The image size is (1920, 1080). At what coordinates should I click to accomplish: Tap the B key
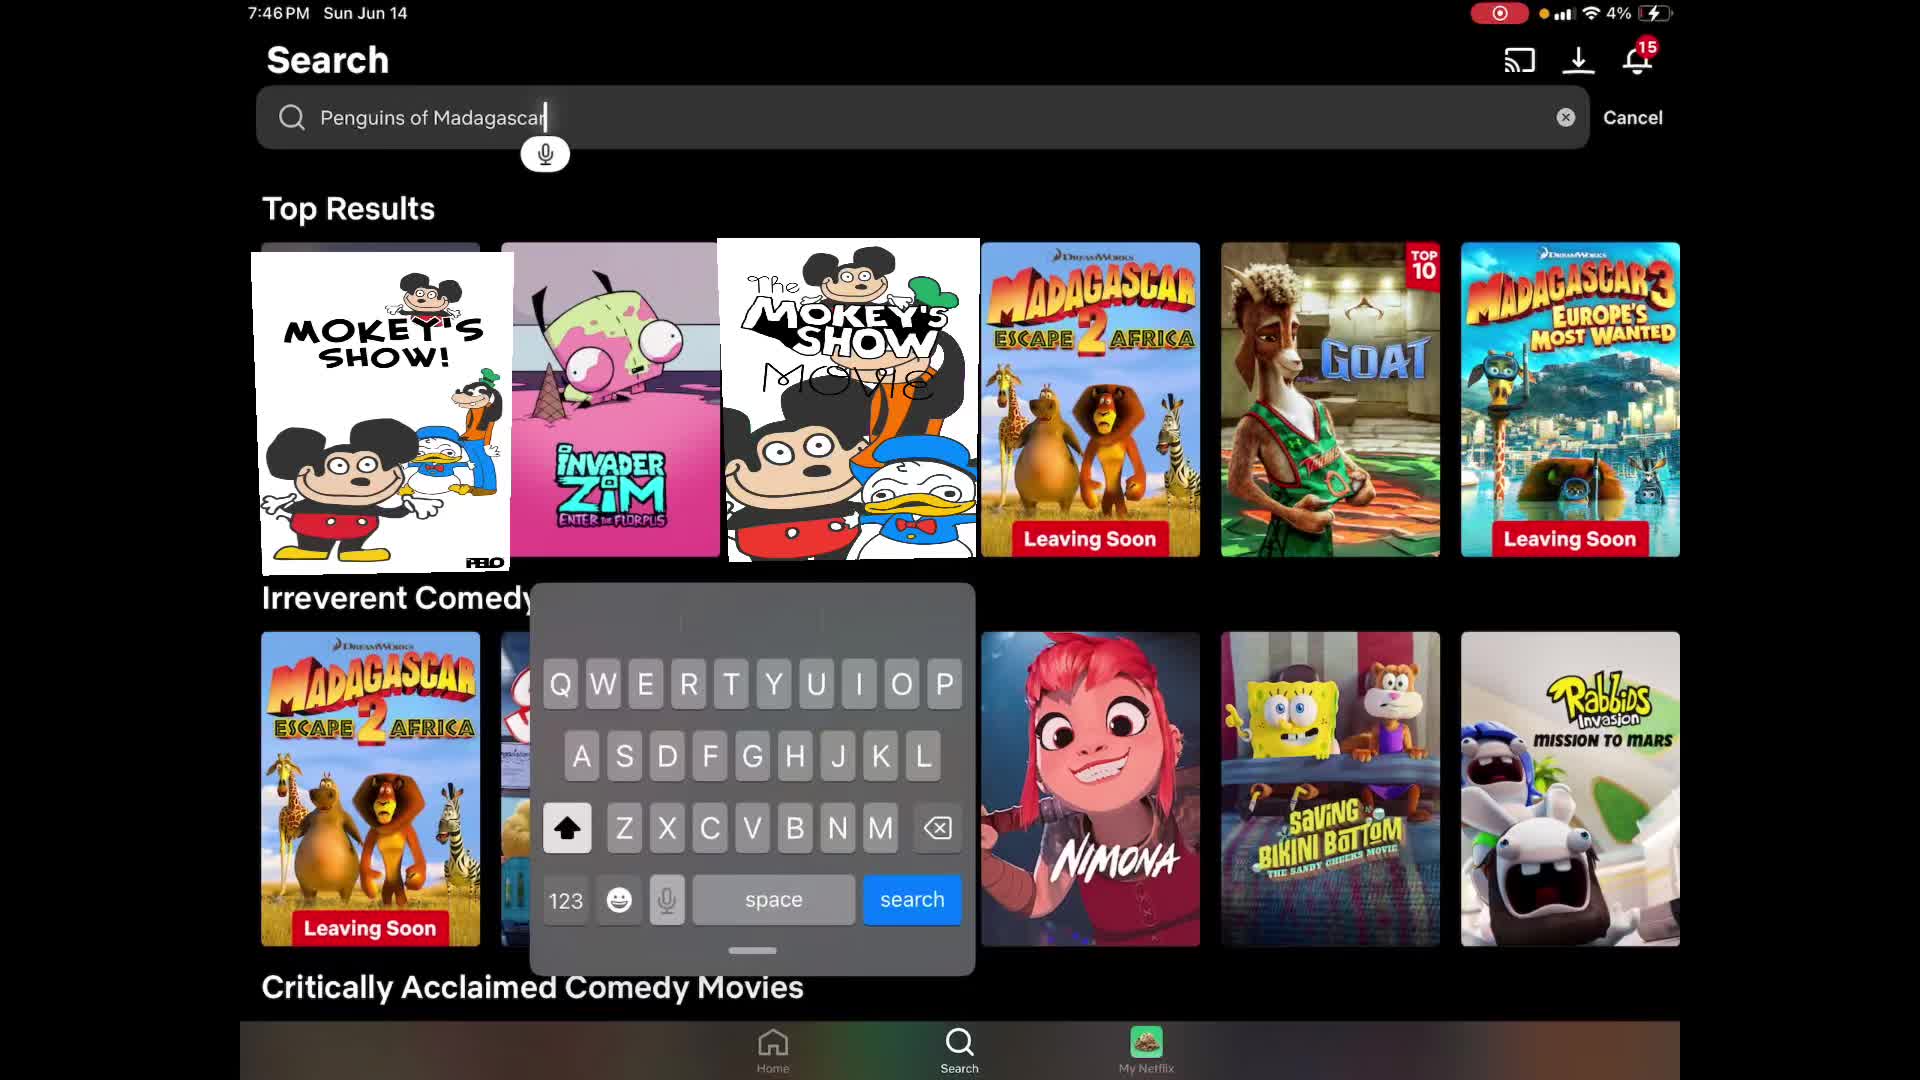pyautogui.click(x=795, y=828)
